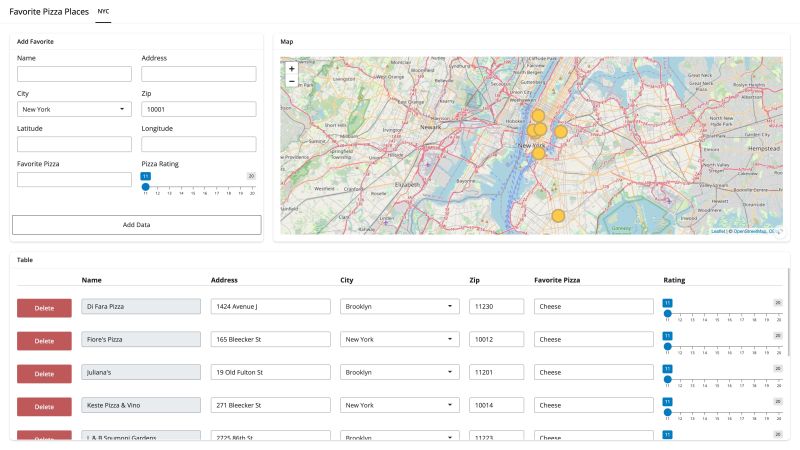Click rating slider handle for Juliana's
This screenshot has width=800, height=450.
click(667, 379)
